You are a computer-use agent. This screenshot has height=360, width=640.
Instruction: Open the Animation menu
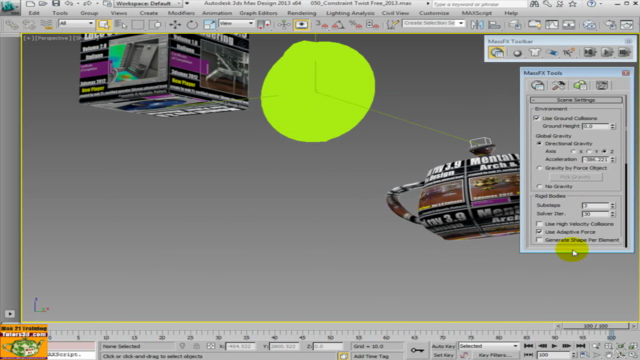[217, 13]
